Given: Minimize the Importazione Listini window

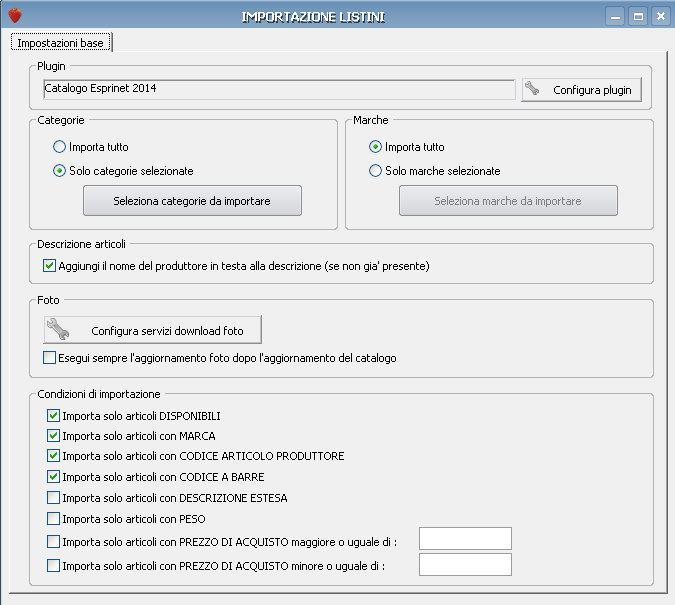Looking at the screenshot, I should click(615, 17).
